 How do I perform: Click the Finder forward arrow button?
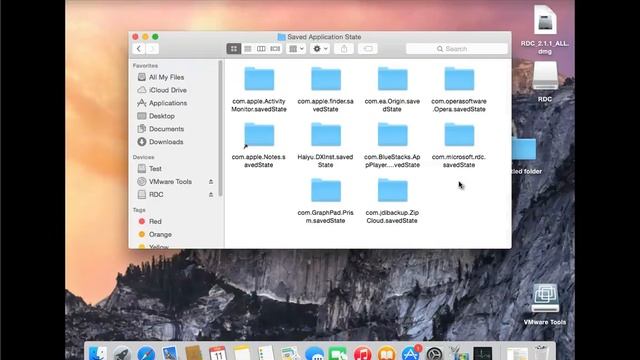coord(152,49)
